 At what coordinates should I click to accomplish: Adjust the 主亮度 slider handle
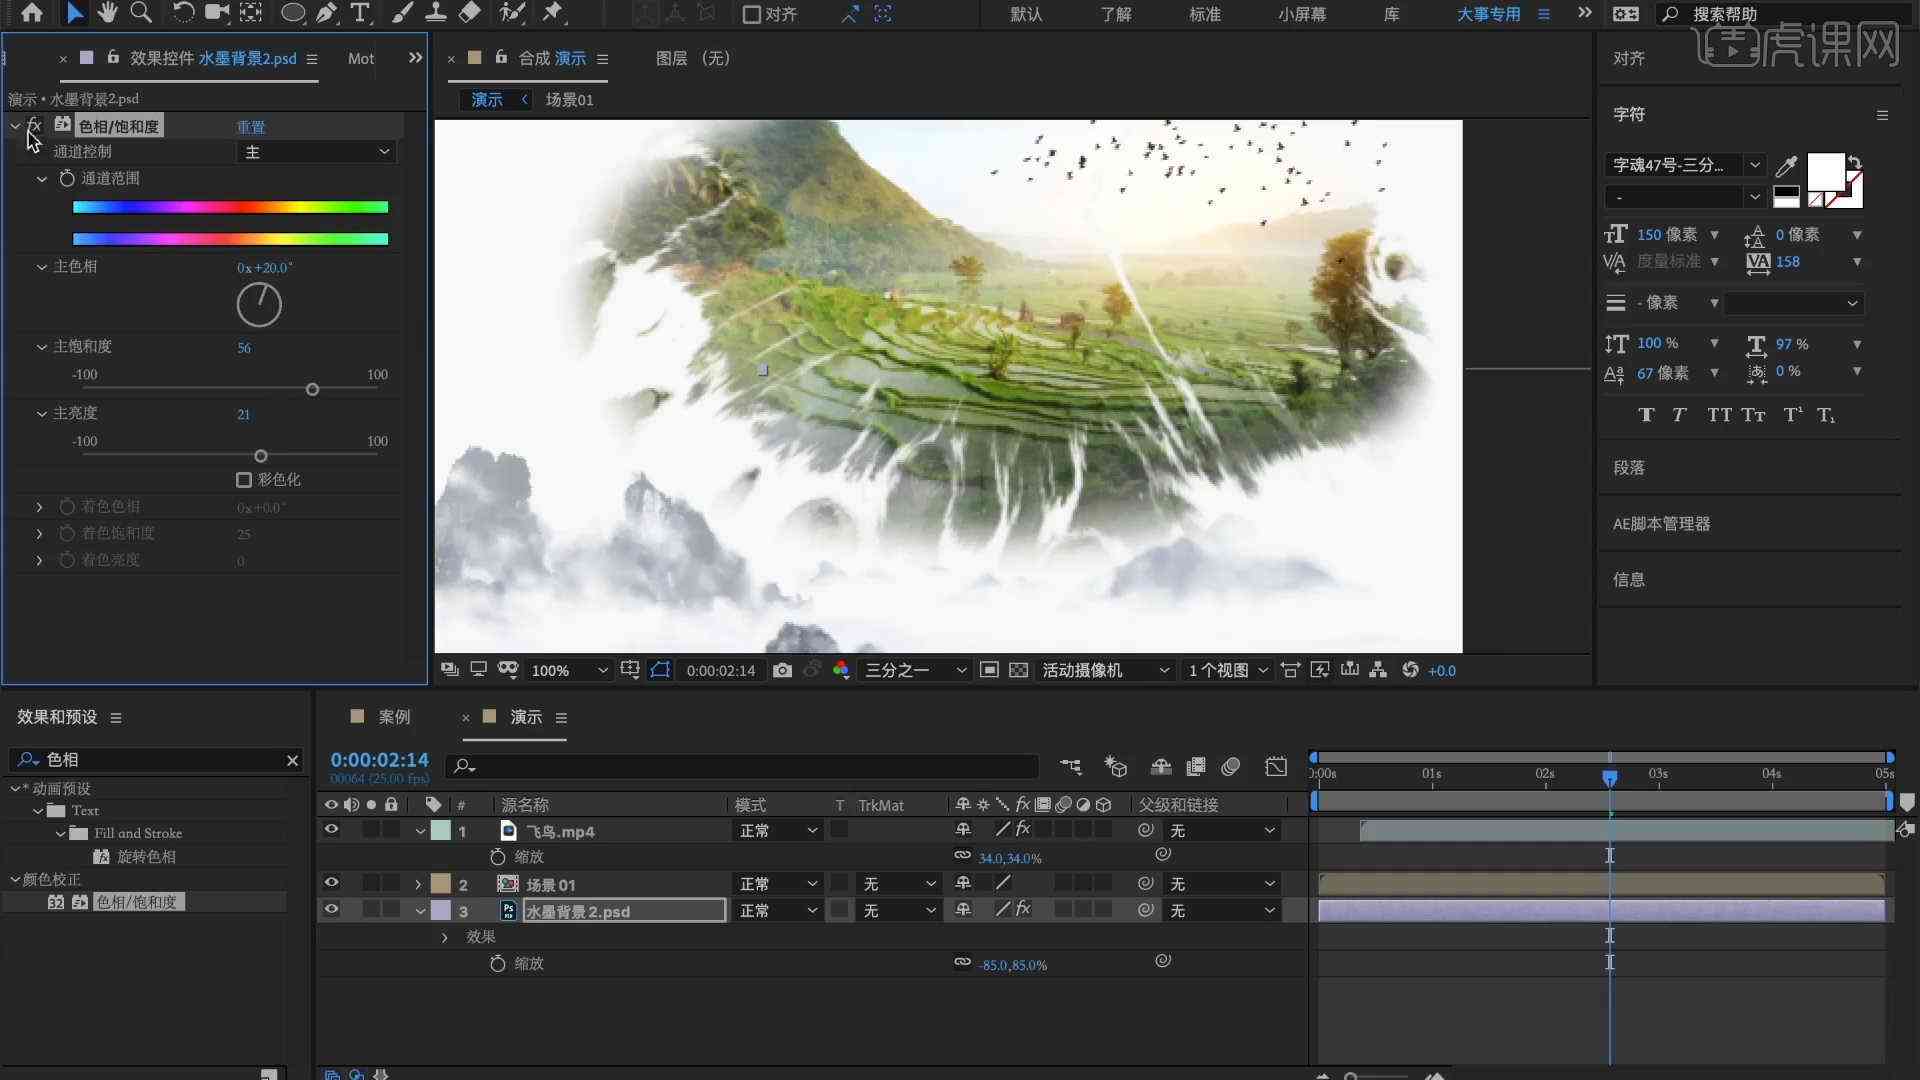(x=260, y=456)
